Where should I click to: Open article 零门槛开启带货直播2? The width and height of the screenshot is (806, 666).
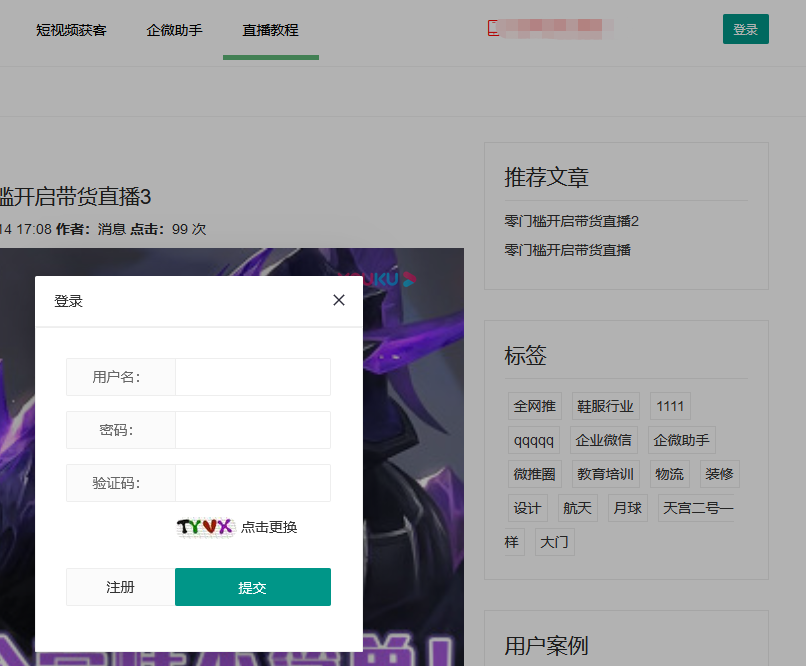pyautogui.click(x=571, y=221)
